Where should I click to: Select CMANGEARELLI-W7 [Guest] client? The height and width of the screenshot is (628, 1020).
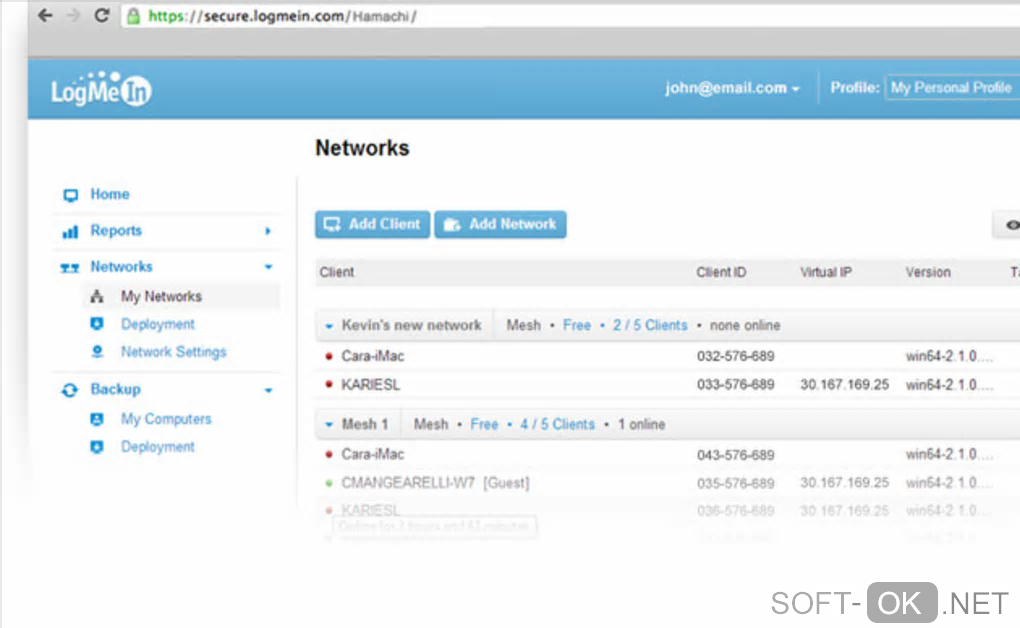pyautogui.click(x=436, y=483)
